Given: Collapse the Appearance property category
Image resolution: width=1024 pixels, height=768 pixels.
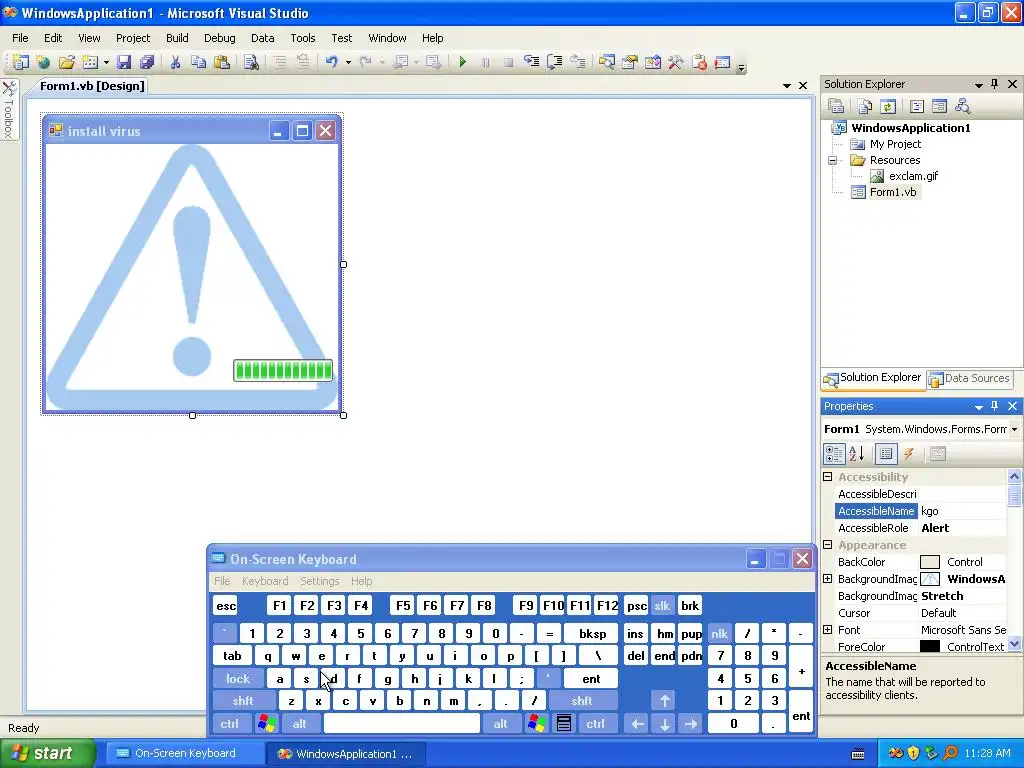Looking at the screenshot, I should pos(828,545).
